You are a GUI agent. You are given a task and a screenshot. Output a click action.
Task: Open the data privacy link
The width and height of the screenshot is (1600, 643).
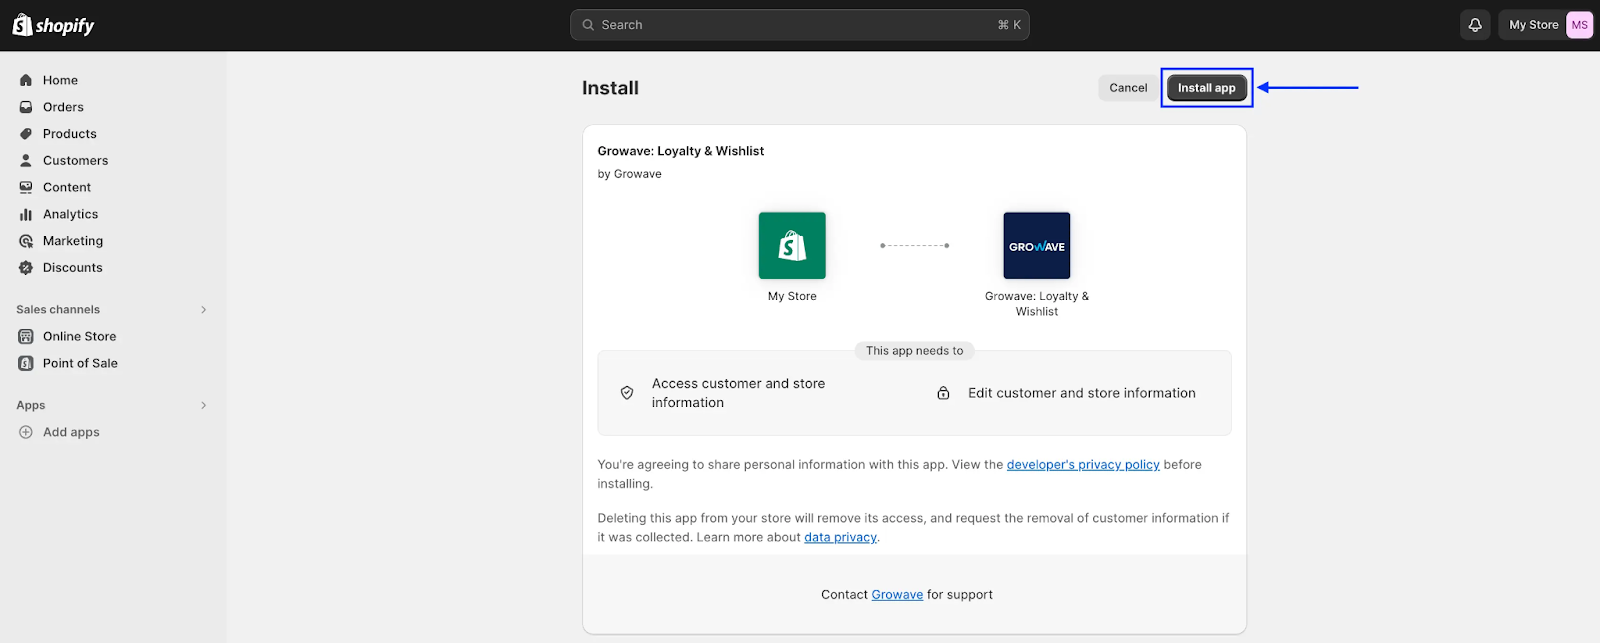coord(840,537)
